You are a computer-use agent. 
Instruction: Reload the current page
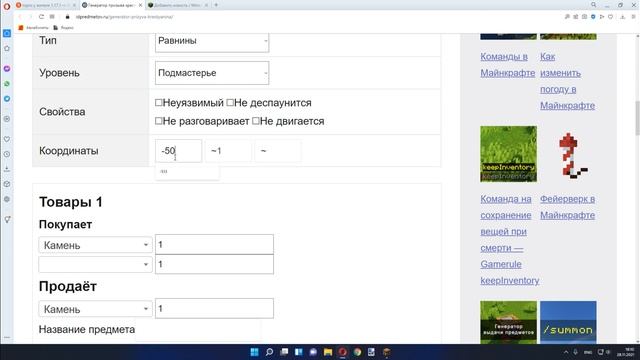click(41, 17)
